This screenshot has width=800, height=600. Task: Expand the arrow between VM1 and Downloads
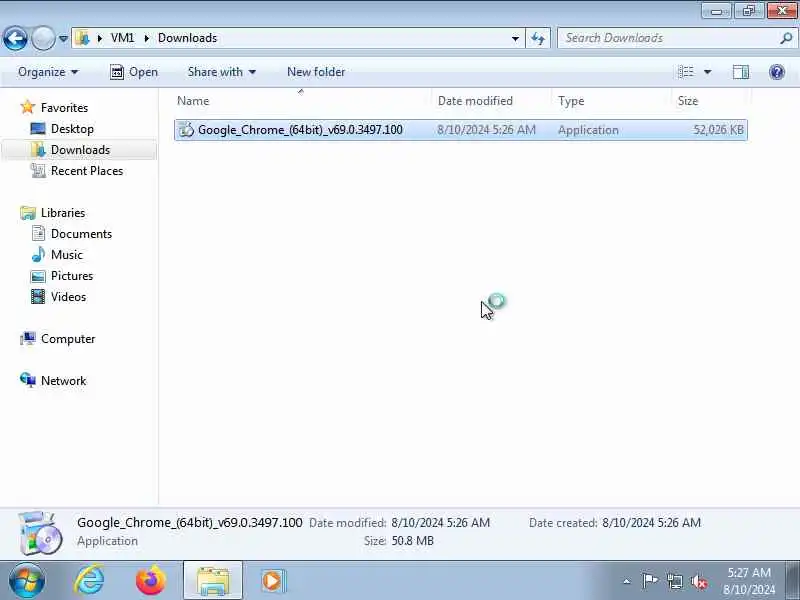tap(146, 38)
